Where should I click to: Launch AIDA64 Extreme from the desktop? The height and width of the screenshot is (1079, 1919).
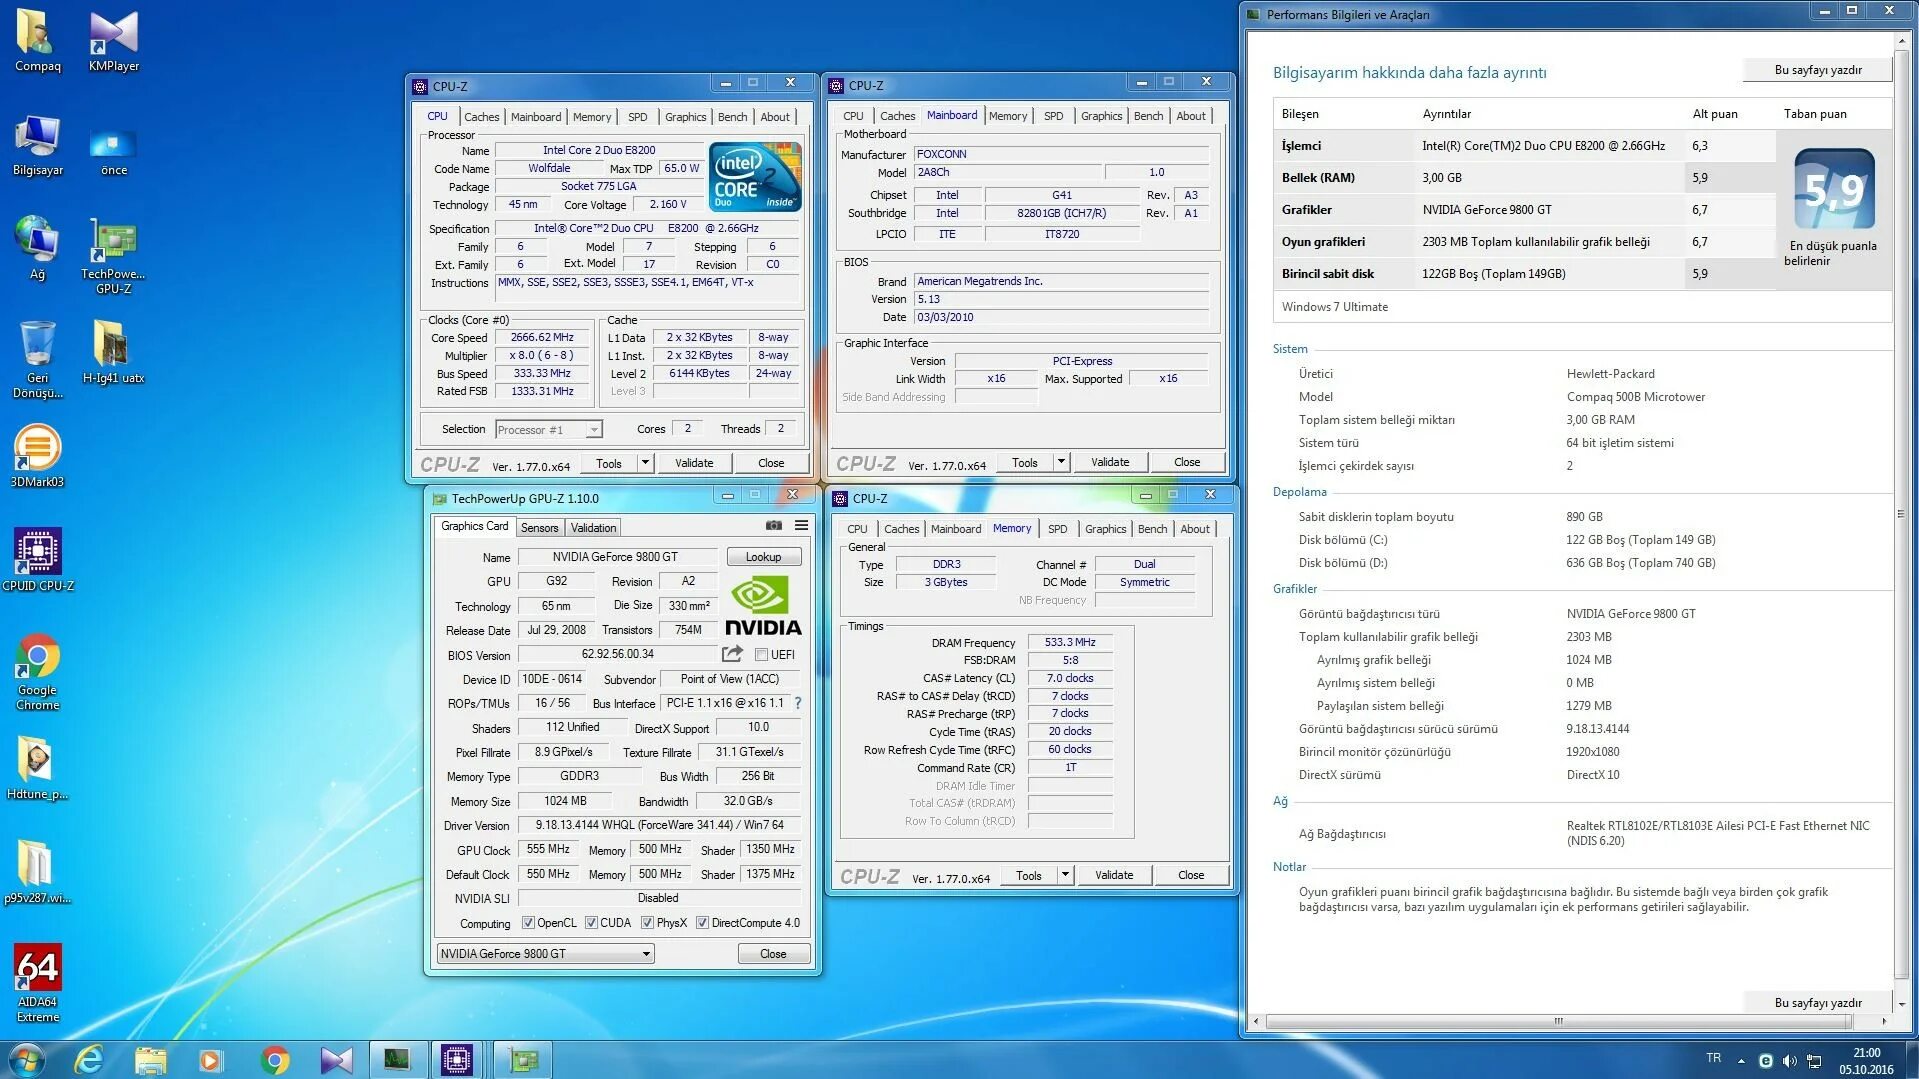tap(37, 983)
